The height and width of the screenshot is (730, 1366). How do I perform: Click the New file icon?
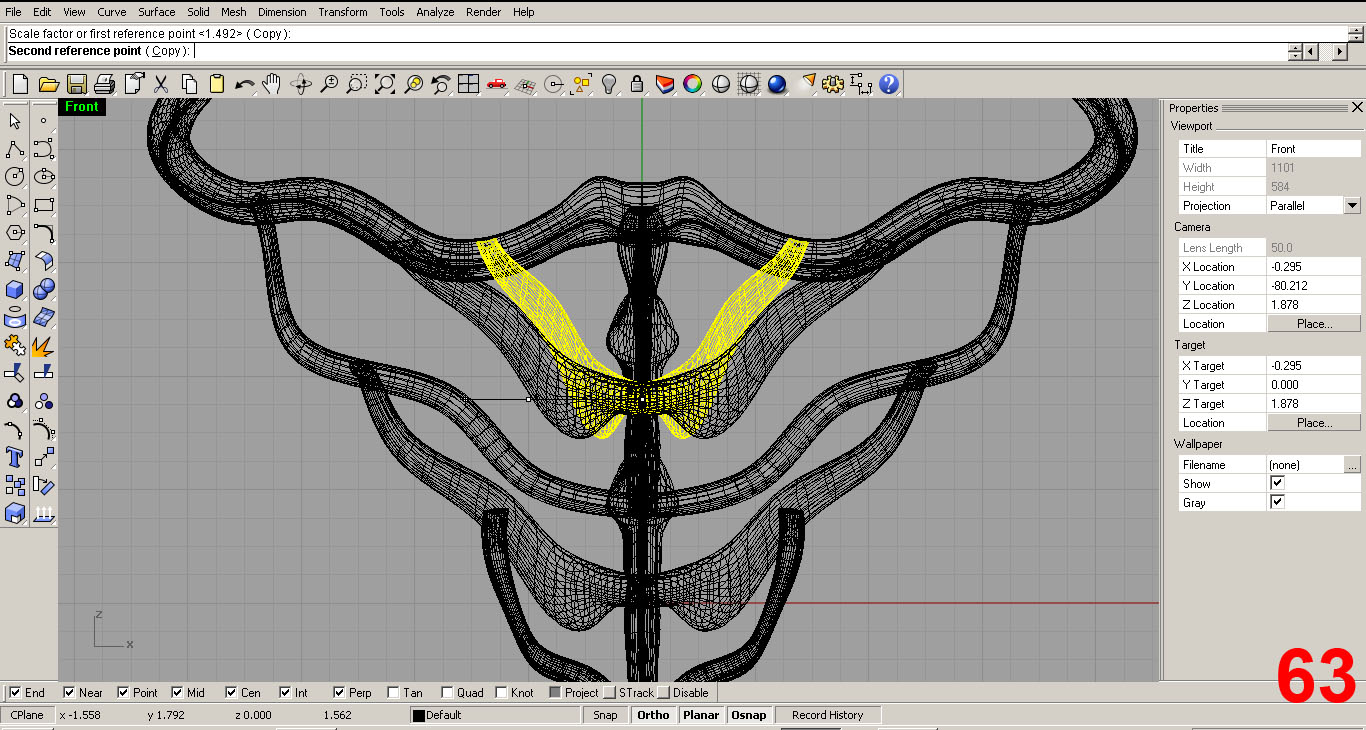coord(19,84)
